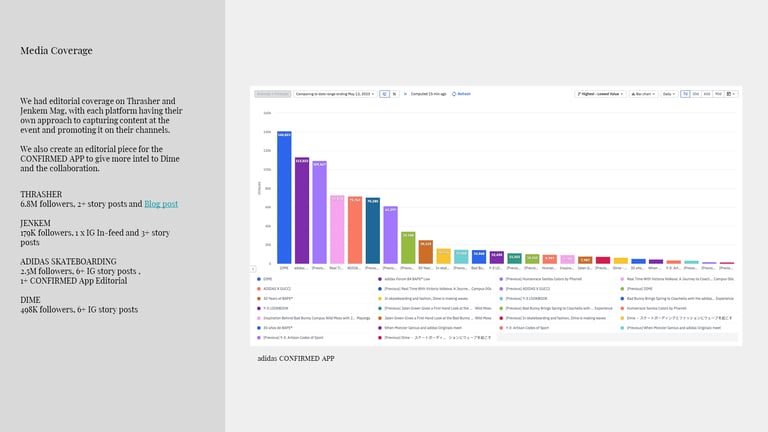Open the Highest - Lowest Value sort dropdown
This screenshot has width=768, height=432.
pos(600,94)
